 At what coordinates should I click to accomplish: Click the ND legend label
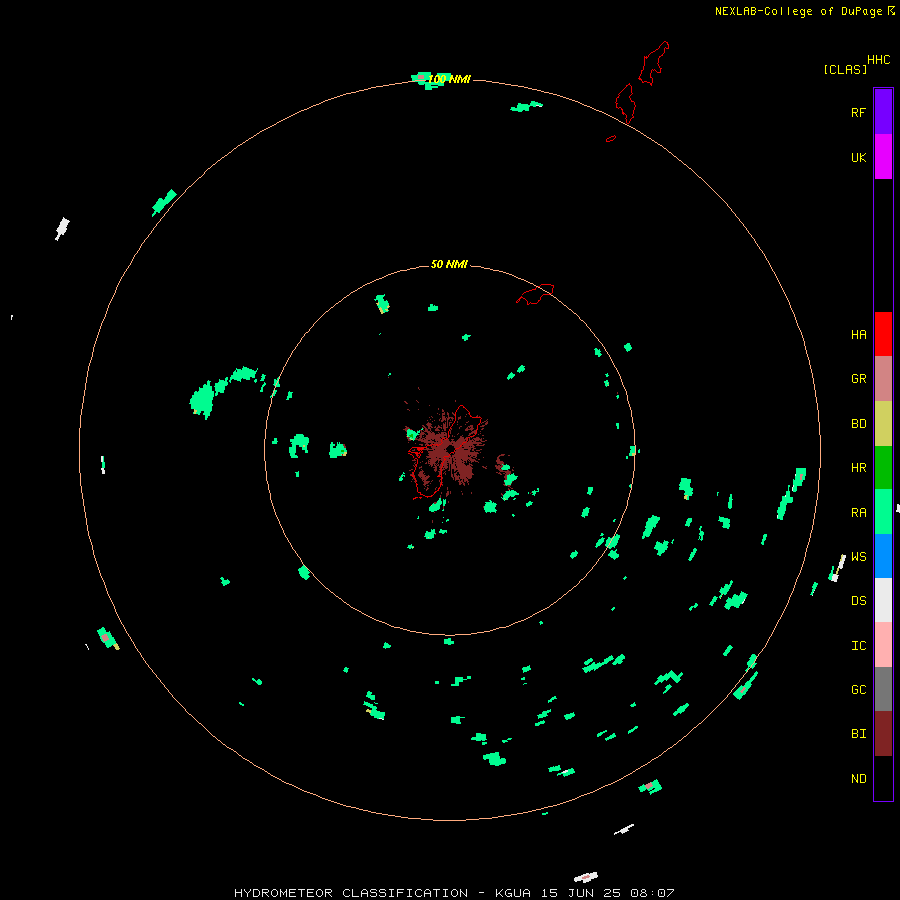pyautogui.click(x=858, y=778)
